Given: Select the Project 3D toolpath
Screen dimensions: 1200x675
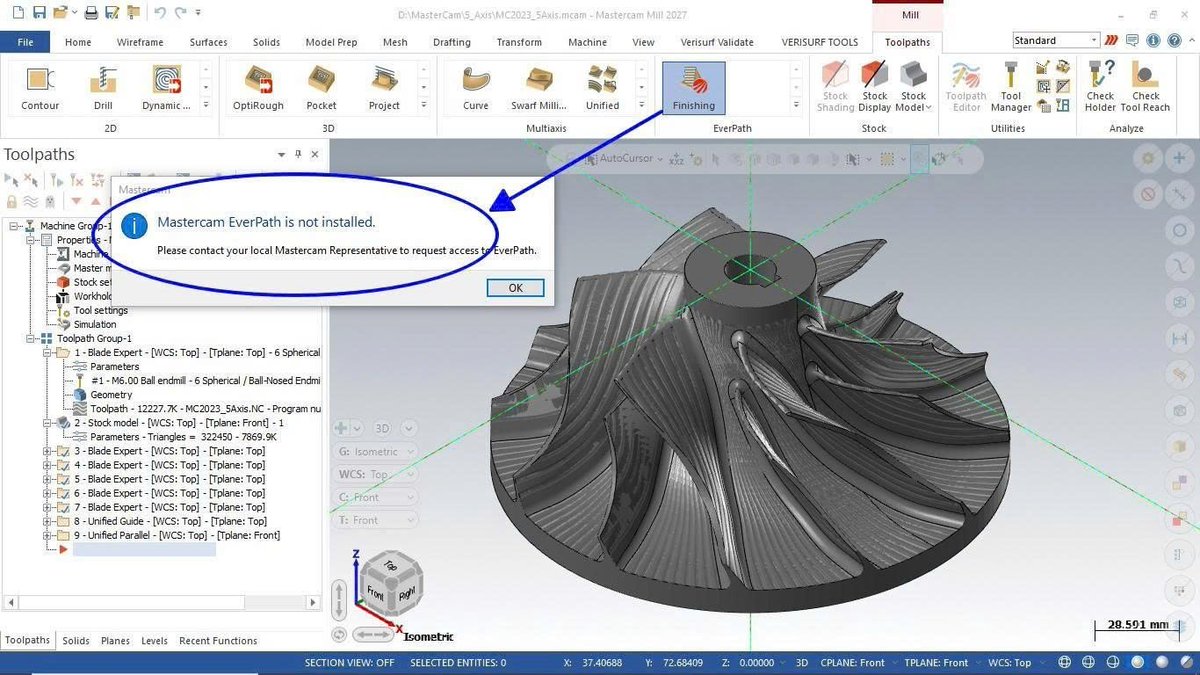Looking at the screenshot, I should [384, 88].
